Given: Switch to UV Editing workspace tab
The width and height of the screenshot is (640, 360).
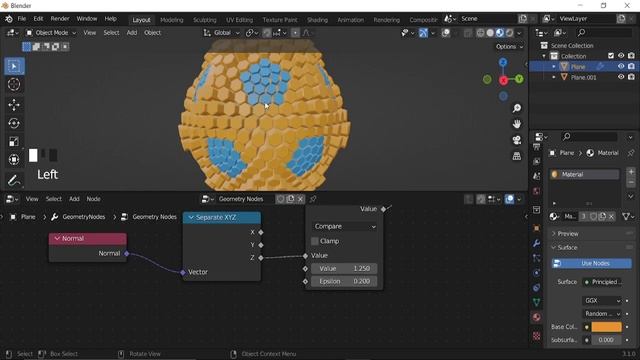Looking at the screenshot, I should (x=239, y=20).
